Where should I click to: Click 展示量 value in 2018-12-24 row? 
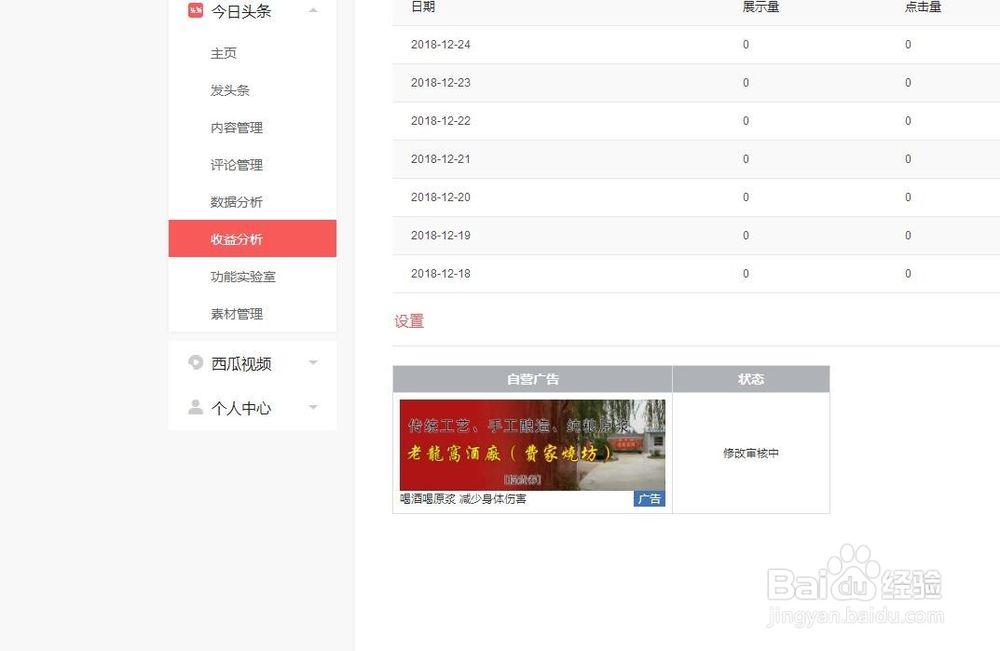(x=746, y=45)
